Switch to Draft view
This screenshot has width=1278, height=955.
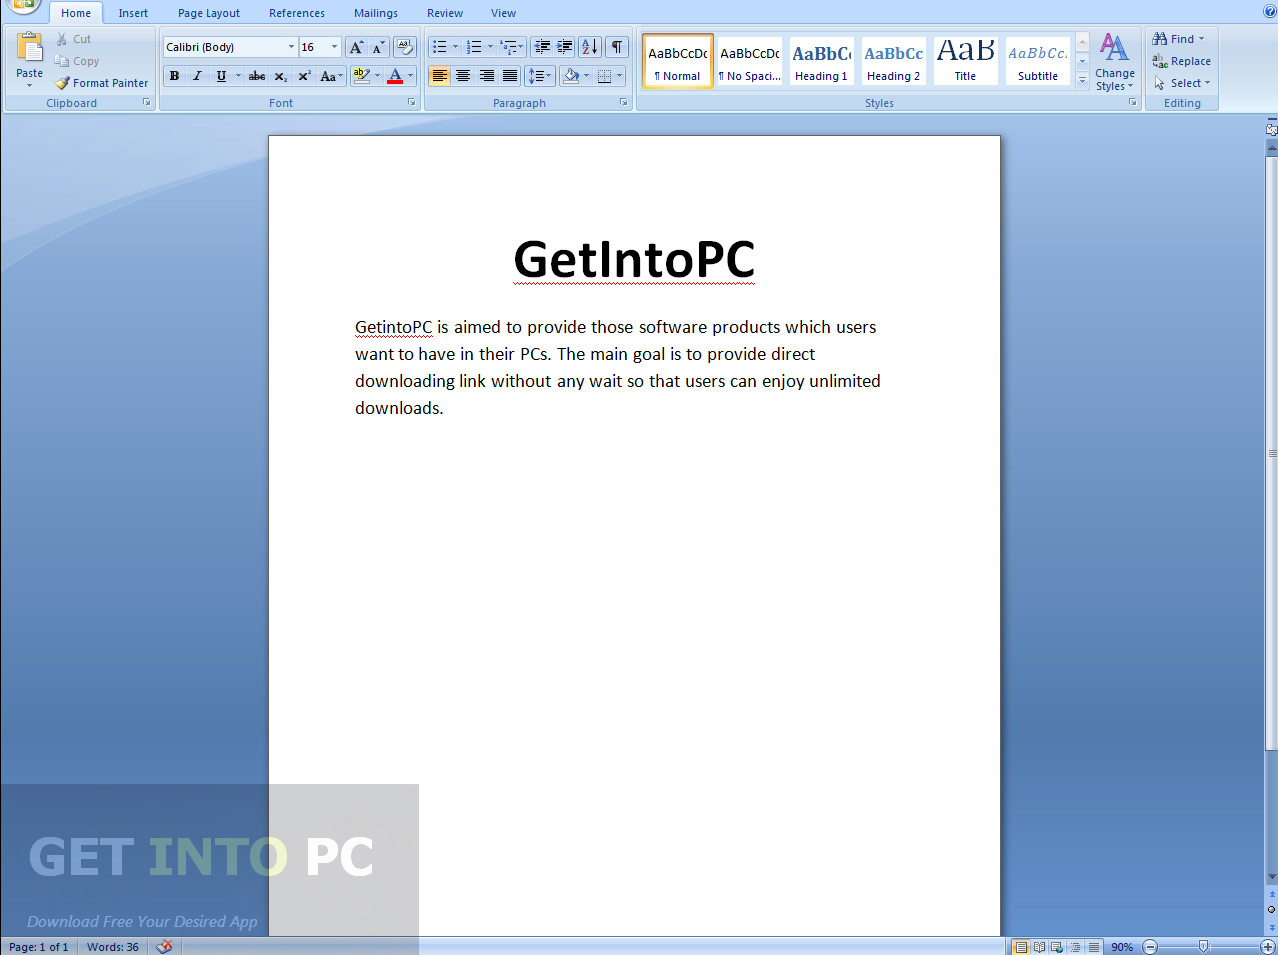tap(1093, 947)
